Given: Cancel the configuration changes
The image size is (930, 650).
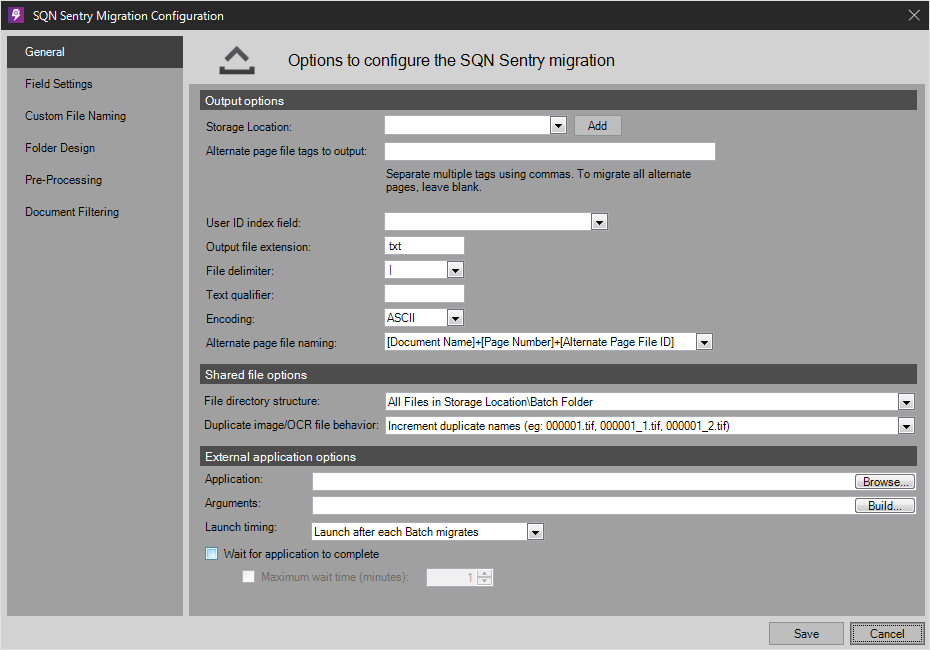Looking at the screenshot, I should pos(887,633).
